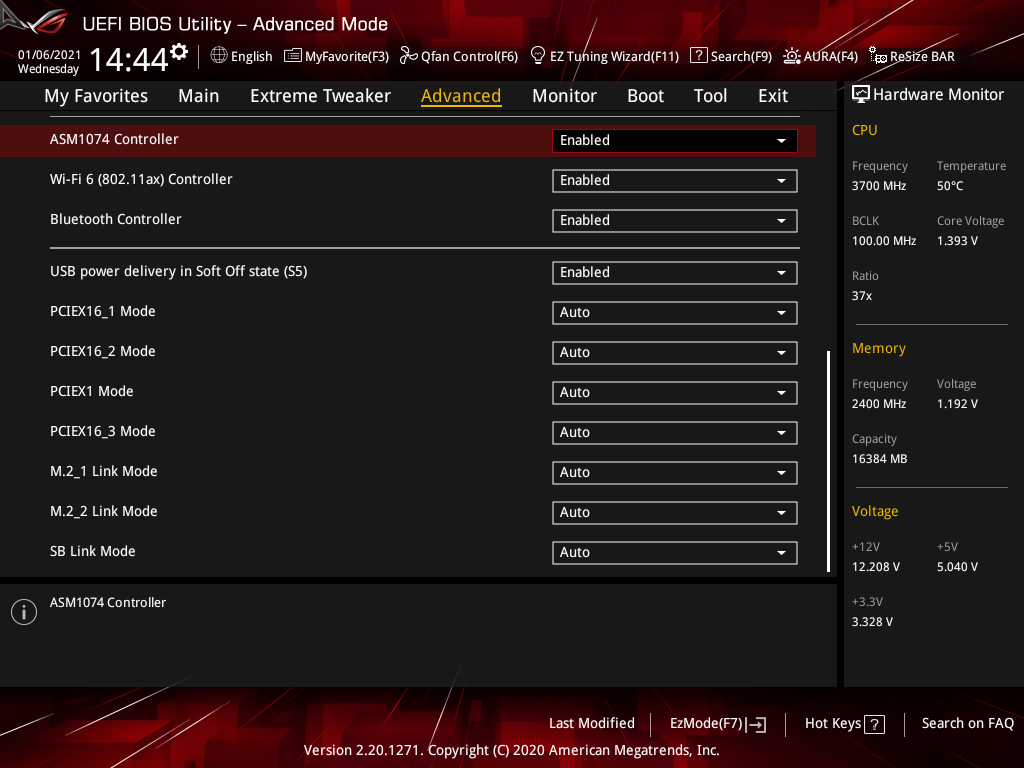Image resolution: width=1024 pixels, height=768 pixels.
Task: Open USB power delivery S5 dropdown
Action: [675, 273]
